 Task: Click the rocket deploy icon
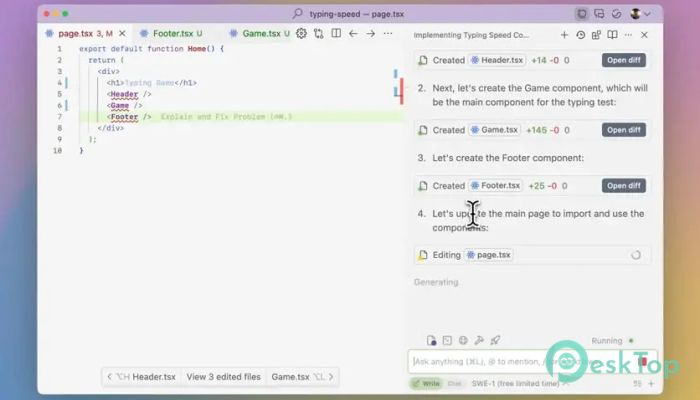(495, 341)
